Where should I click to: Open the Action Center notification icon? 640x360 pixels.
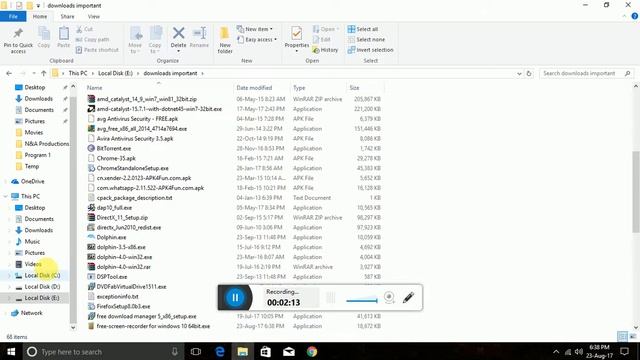pos(624,351)
